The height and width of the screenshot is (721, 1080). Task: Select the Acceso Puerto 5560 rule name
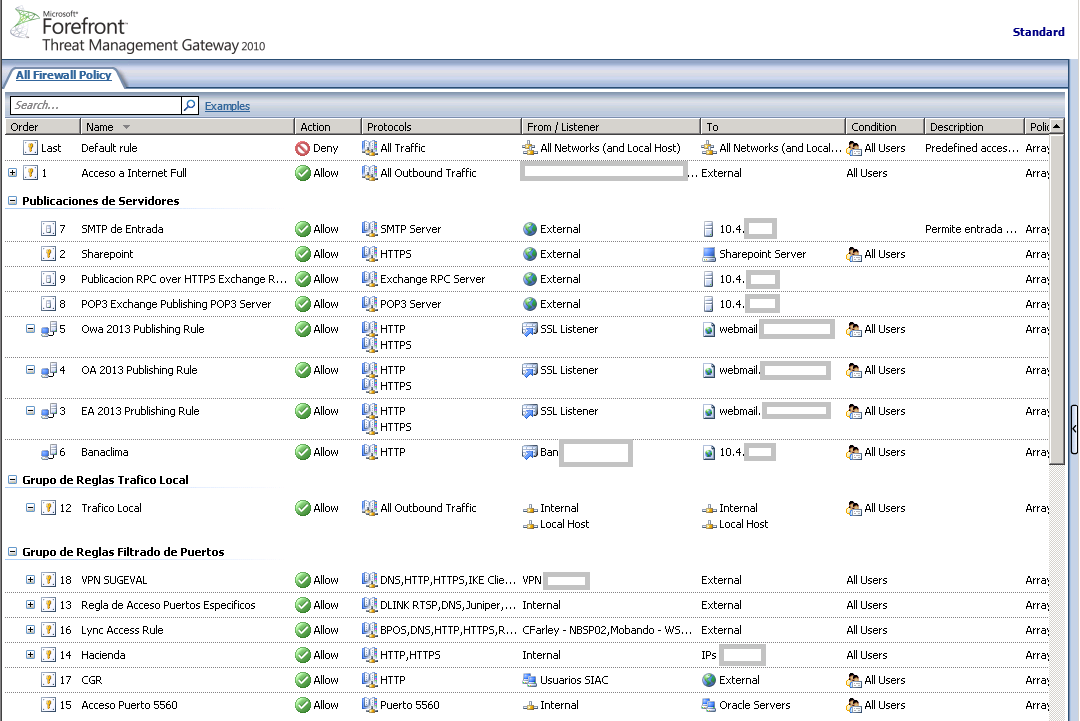(129, 705)
